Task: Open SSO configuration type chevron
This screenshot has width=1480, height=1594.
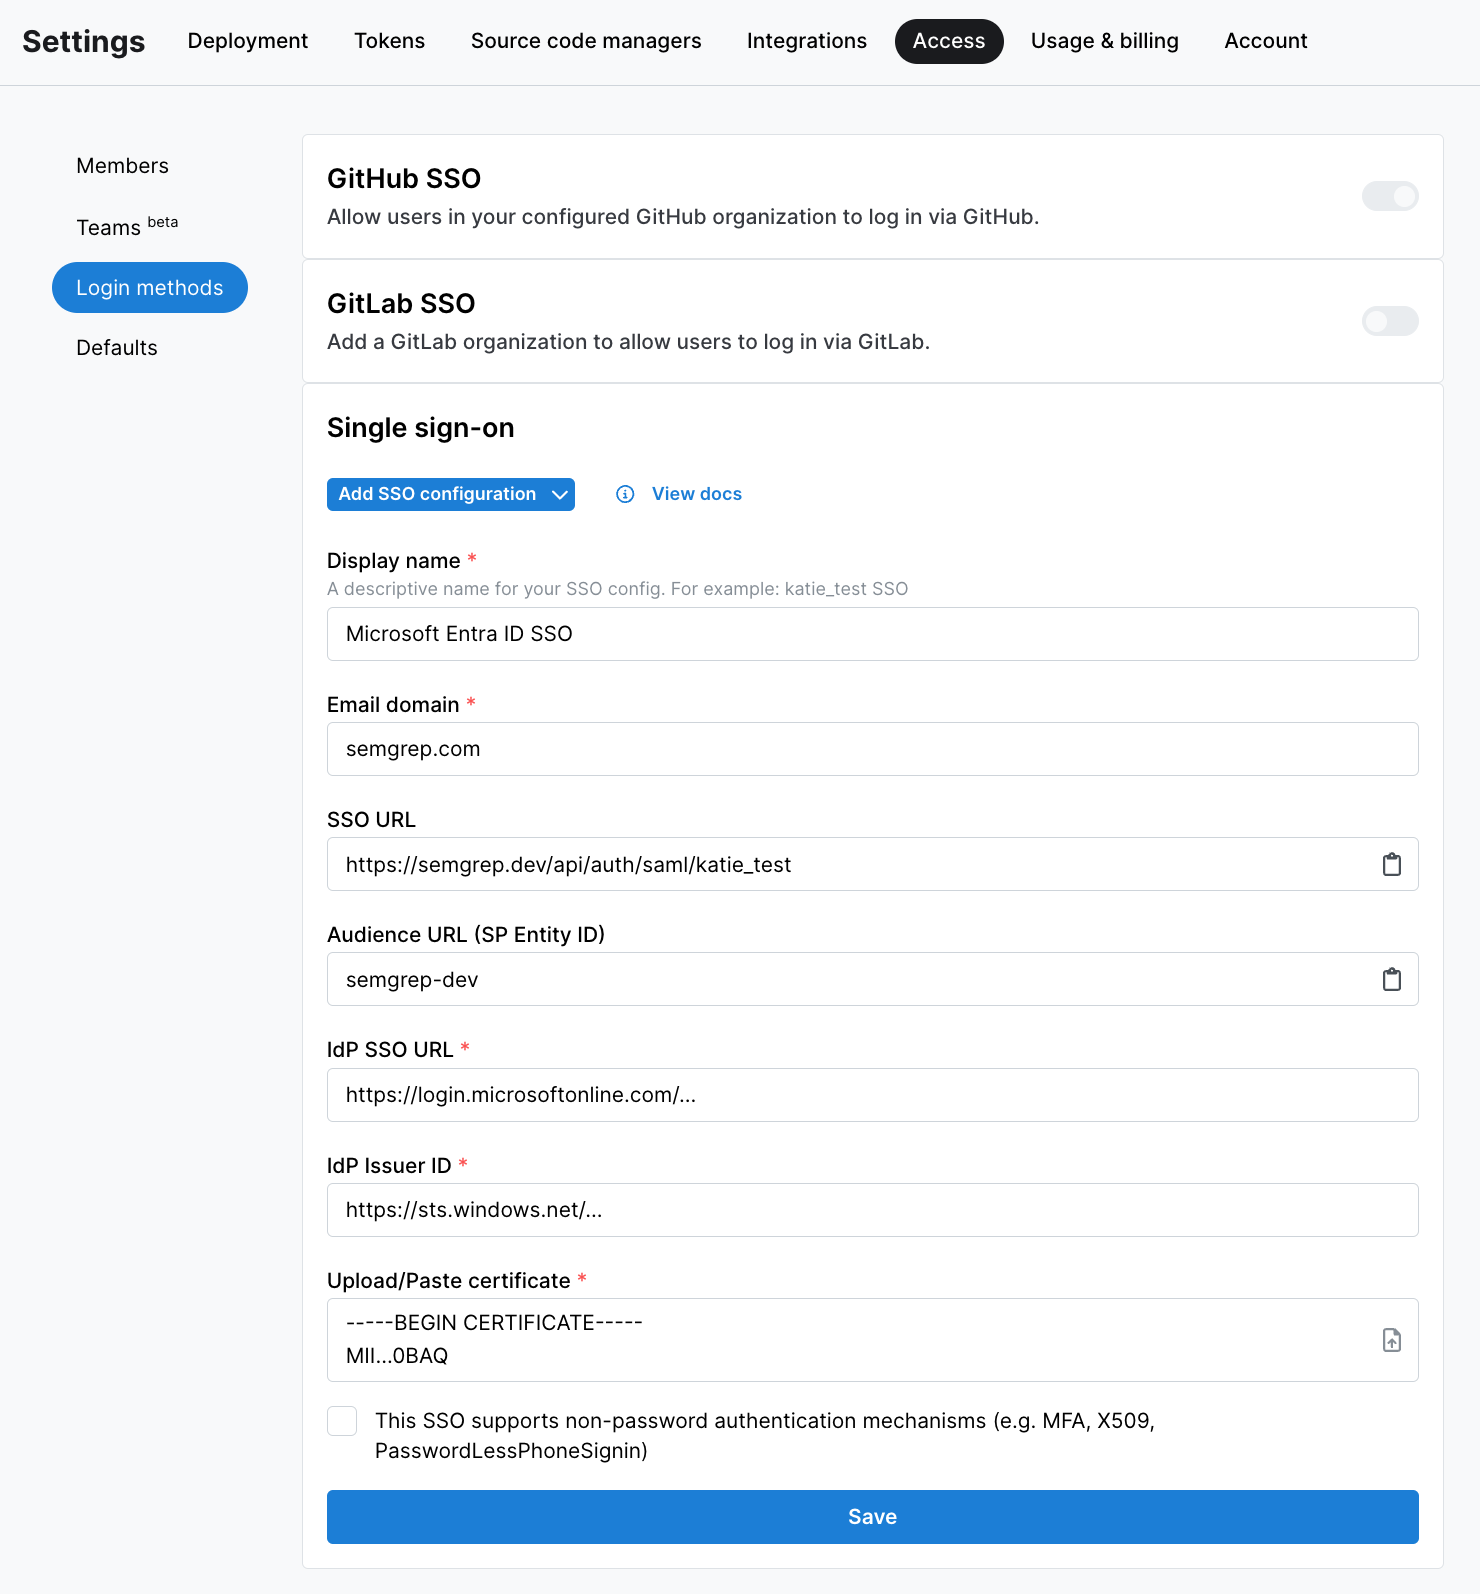Action: pyautogui.click(x=559, y=494)
